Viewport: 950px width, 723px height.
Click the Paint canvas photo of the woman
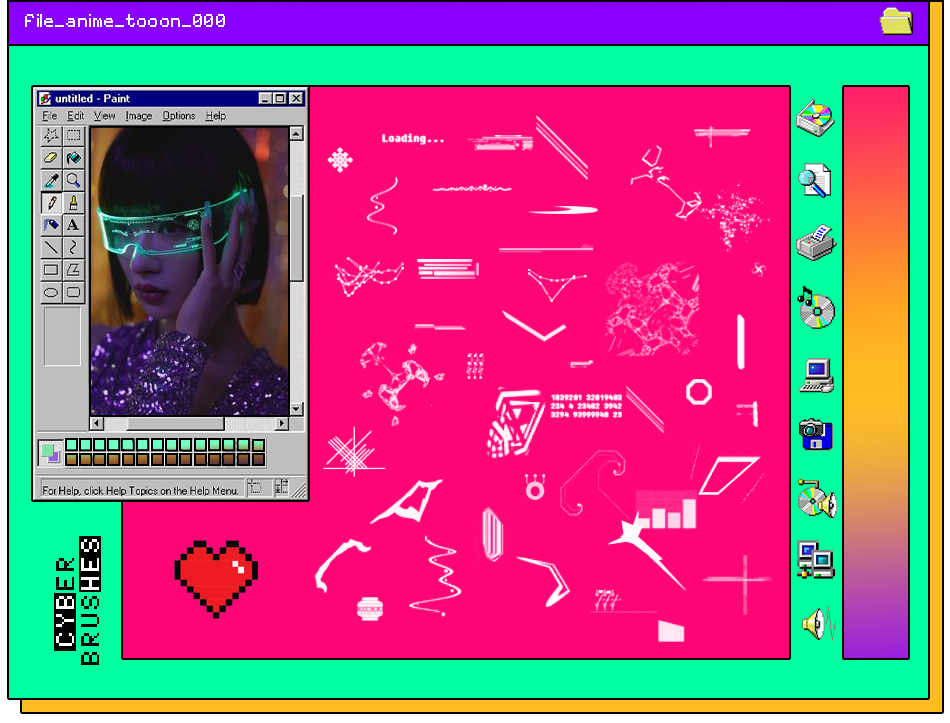(190, 271)
